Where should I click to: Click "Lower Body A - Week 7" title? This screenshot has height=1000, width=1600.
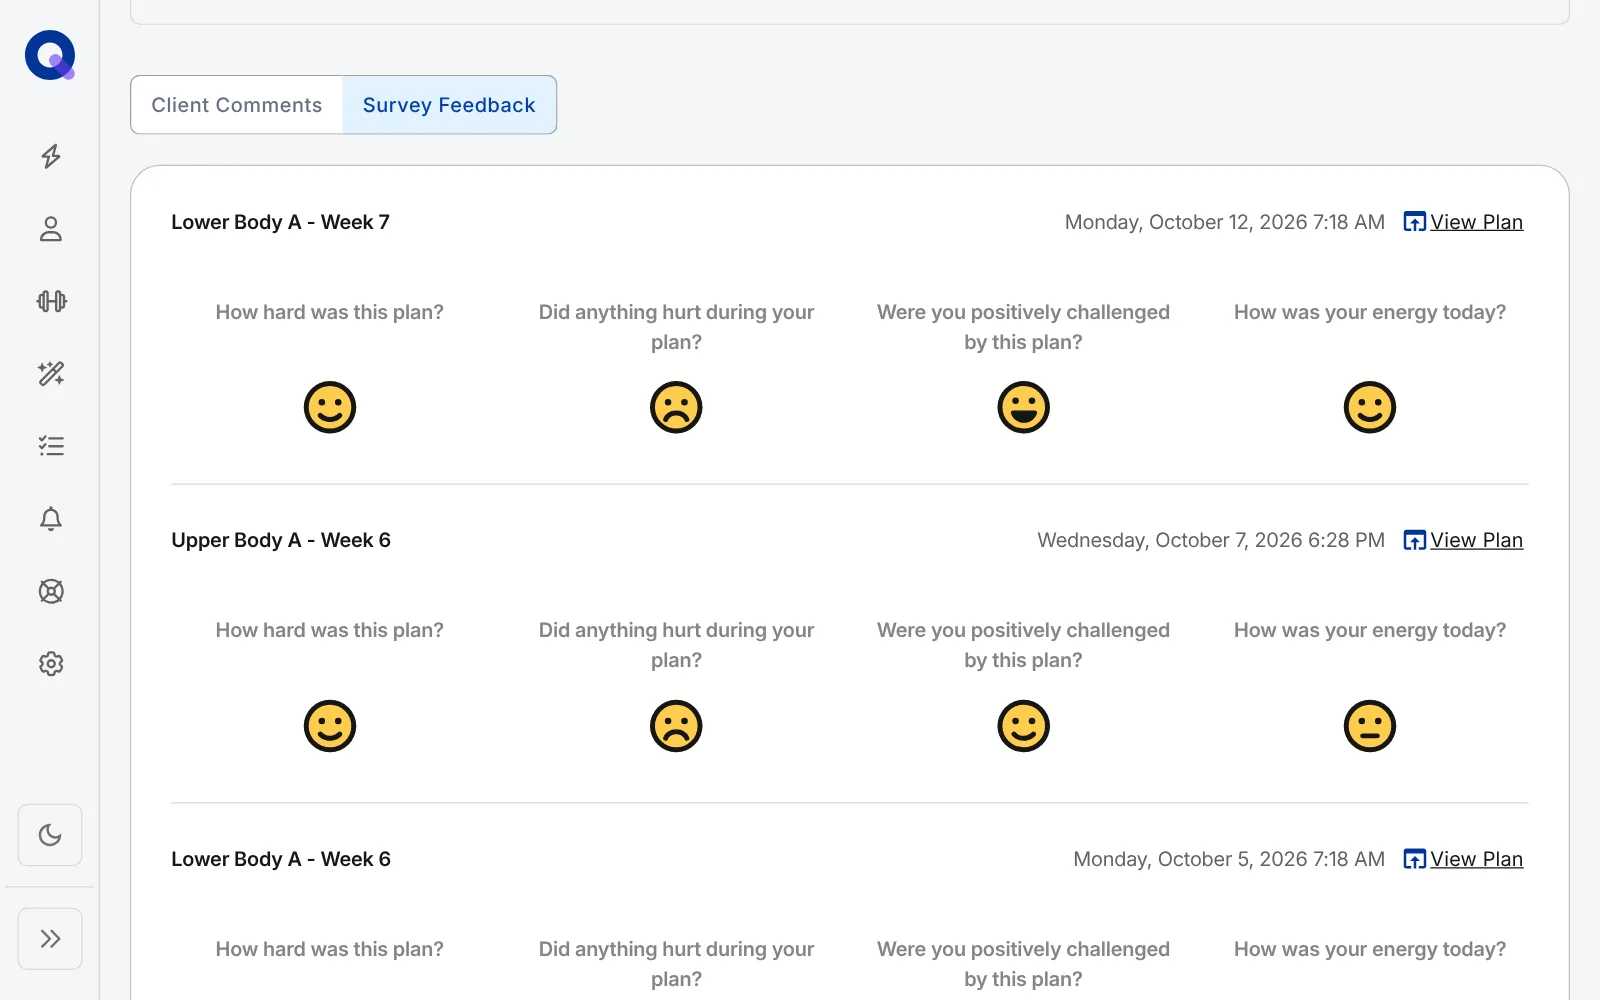tap(280, 222)
